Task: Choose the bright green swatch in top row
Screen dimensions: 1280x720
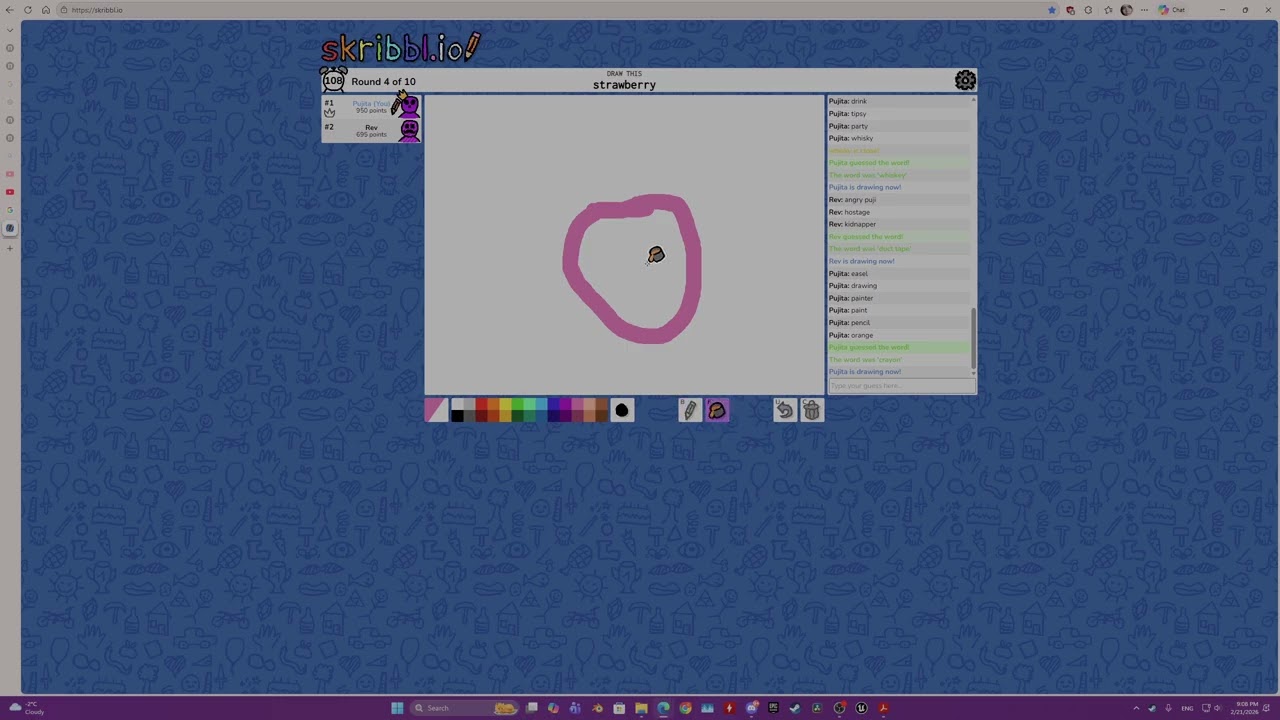Action: pyautogui.click(x=517, y=404)
